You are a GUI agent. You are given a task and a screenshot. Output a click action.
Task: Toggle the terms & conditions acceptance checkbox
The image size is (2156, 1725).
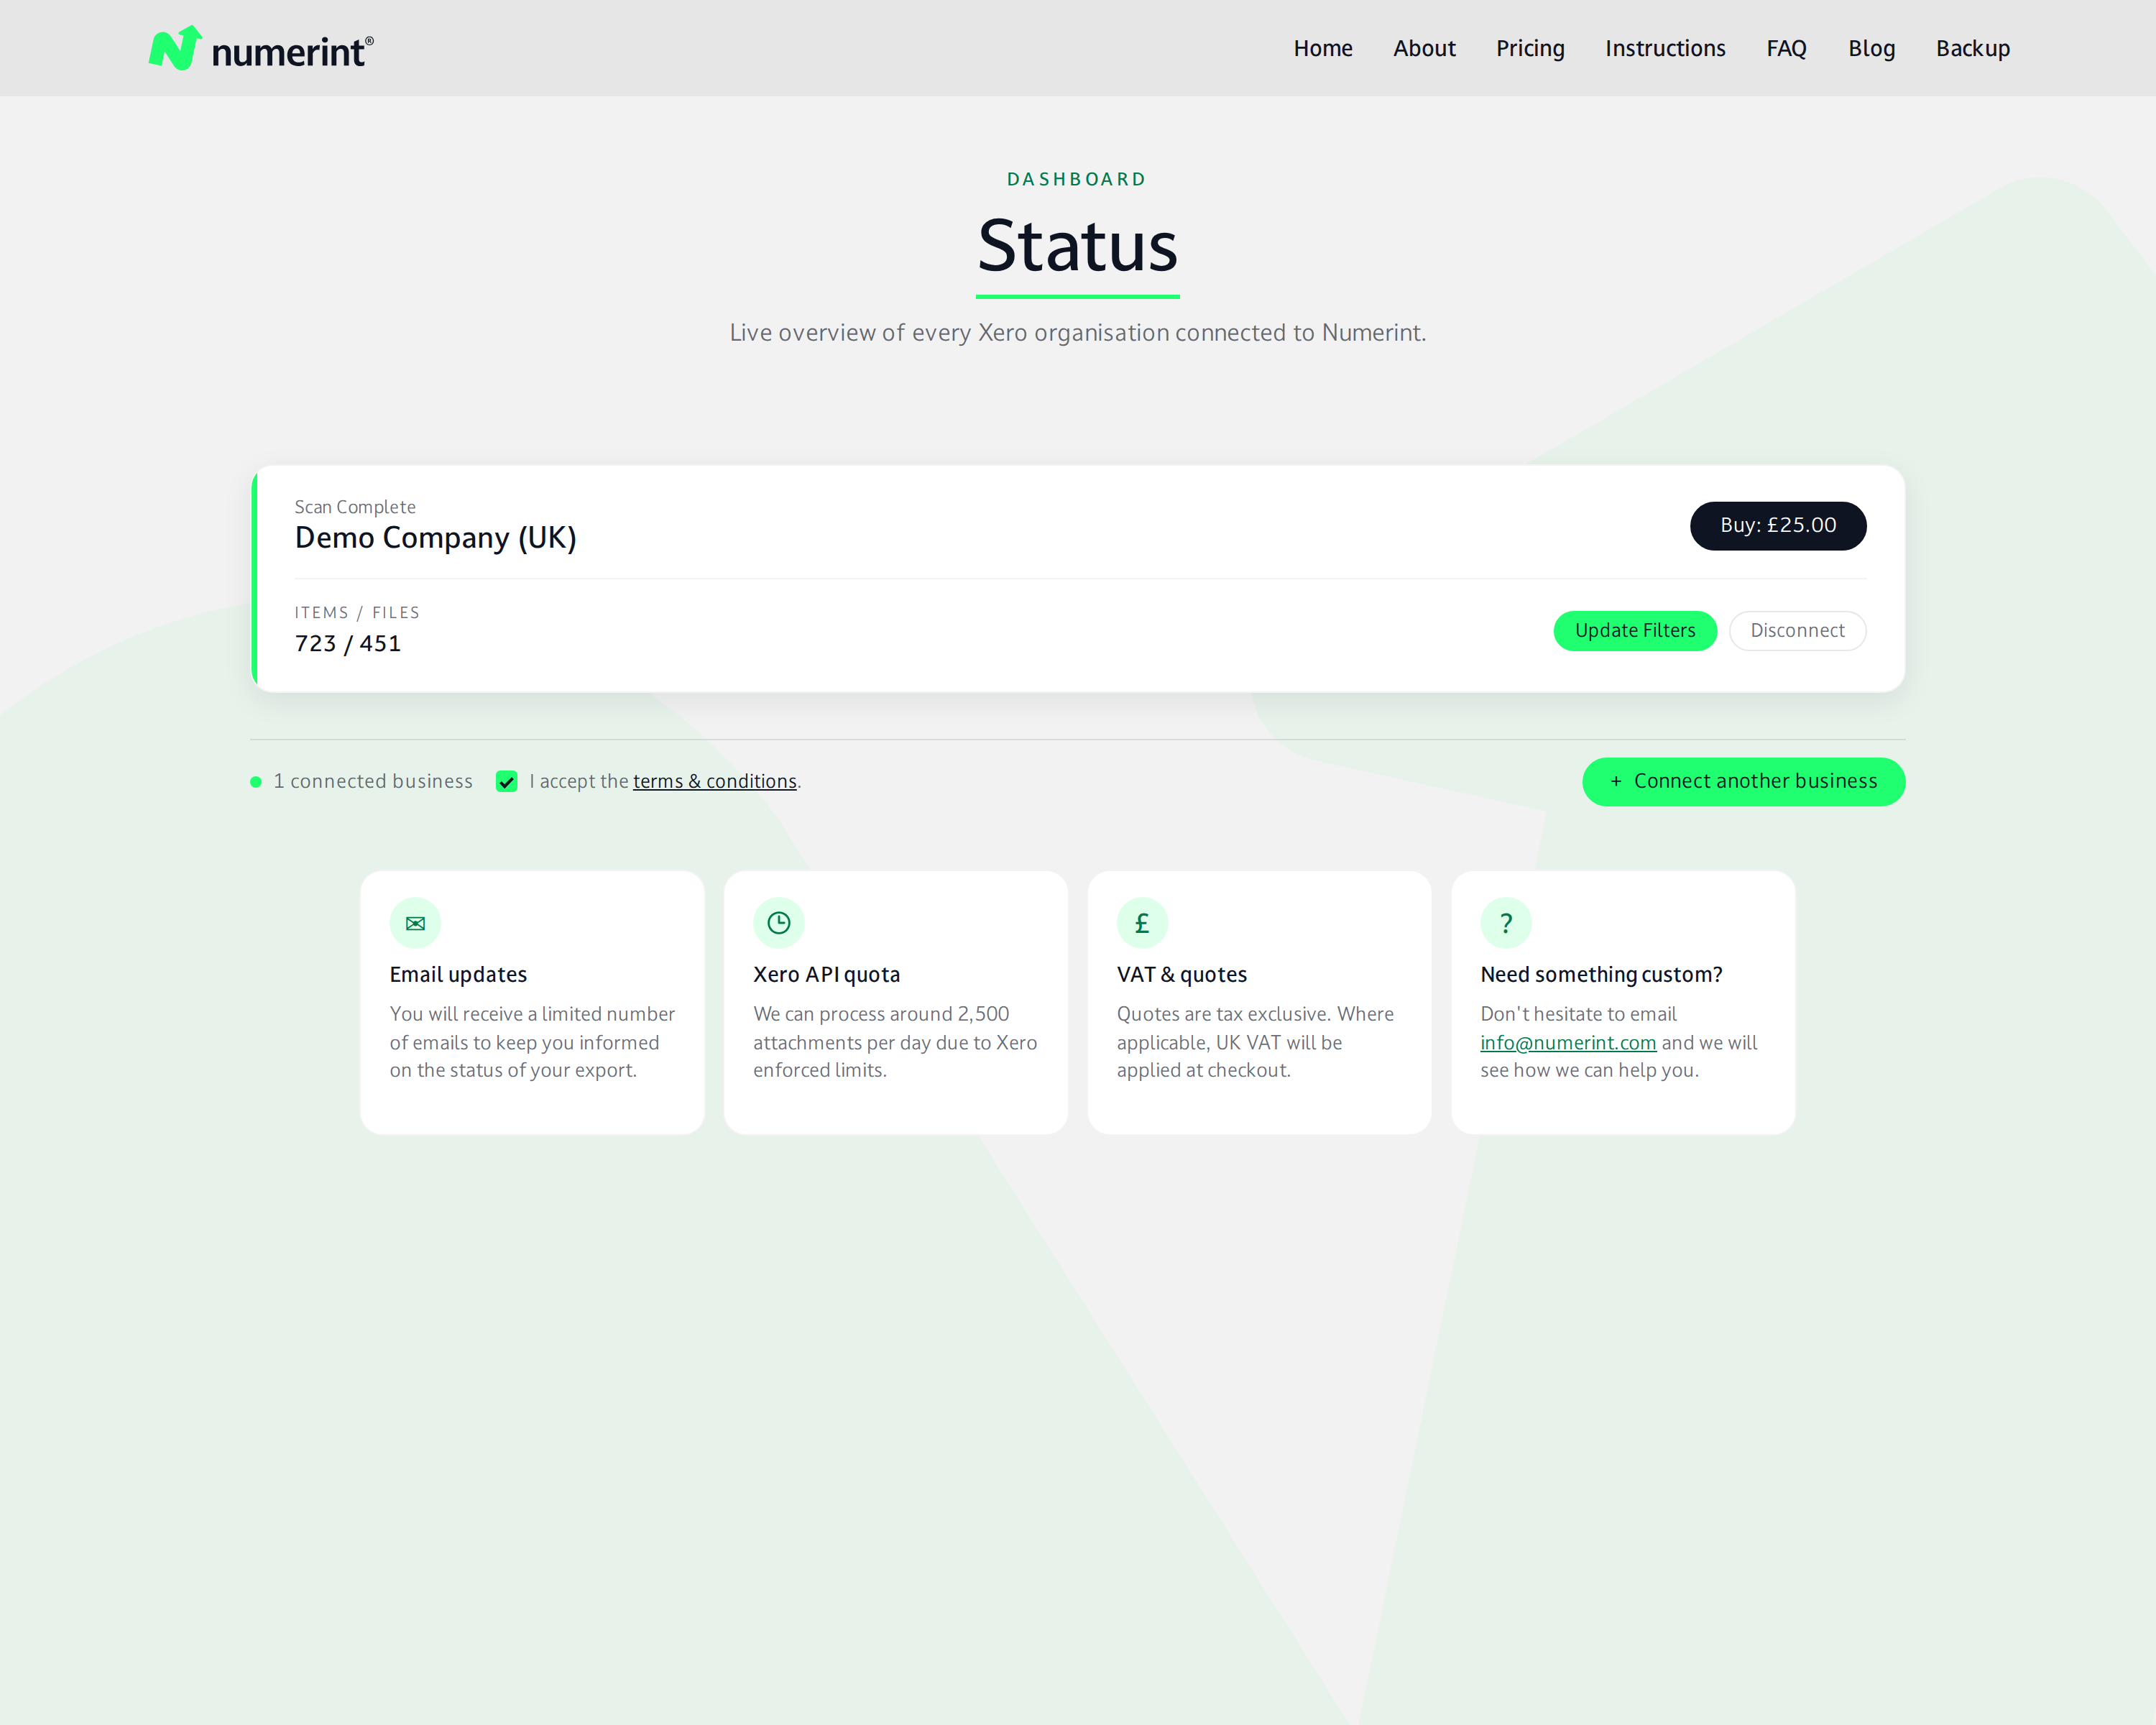tap(507, 782)
